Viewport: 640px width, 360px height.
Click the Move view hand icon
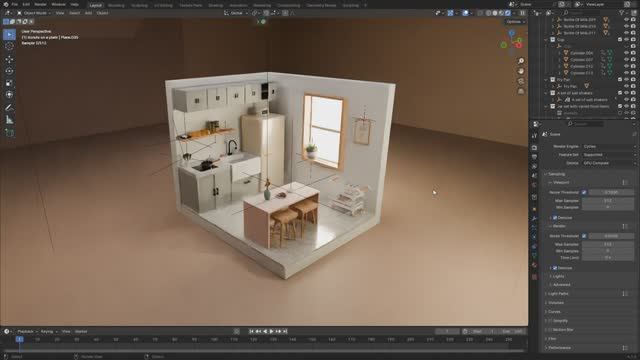521,71
